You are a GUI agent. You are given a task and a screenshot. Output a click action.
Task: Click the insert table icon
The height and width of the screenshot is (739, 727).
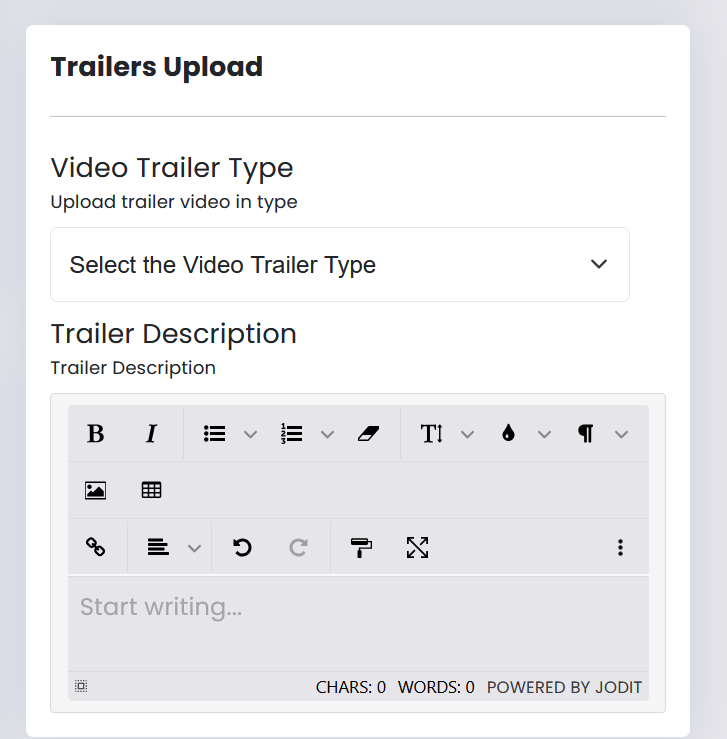tap(152, 490)
